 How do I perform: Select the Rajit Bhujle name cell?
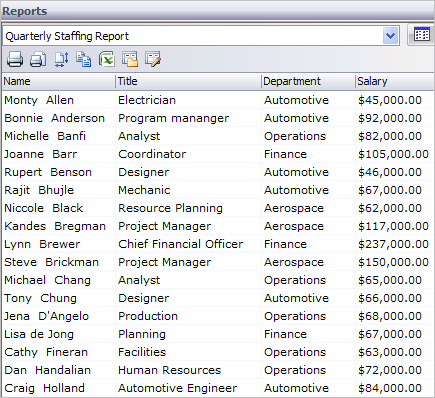(59, 190)
